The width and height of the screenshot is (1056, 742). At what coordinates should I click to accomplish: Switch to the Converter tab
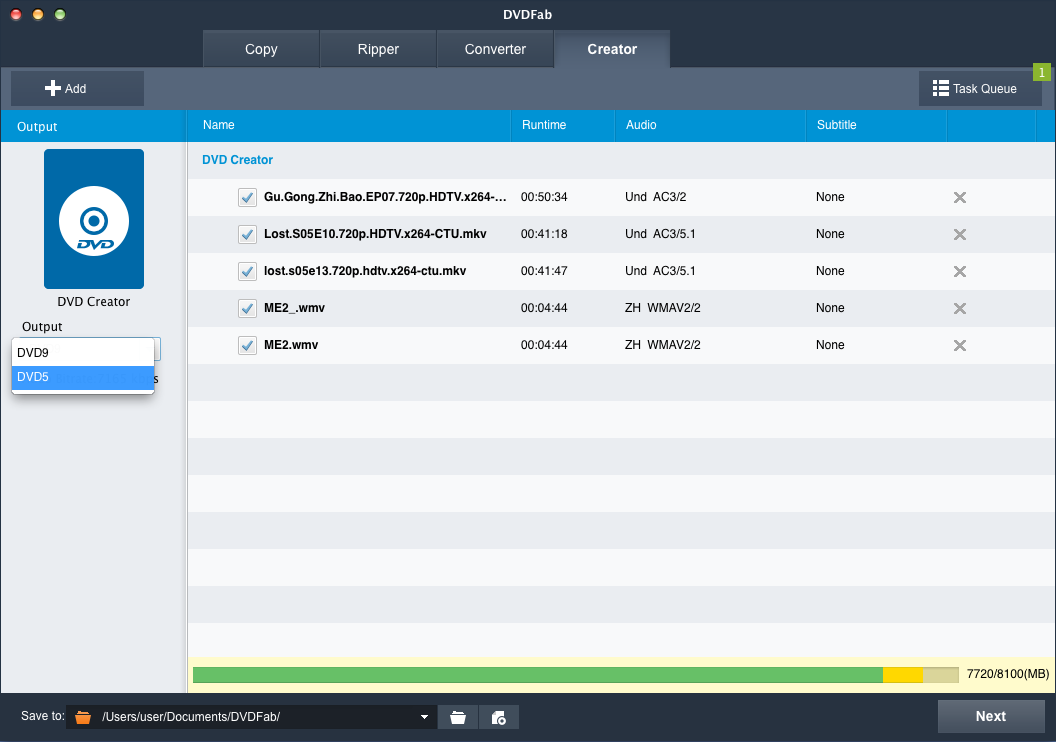(495, 49)
